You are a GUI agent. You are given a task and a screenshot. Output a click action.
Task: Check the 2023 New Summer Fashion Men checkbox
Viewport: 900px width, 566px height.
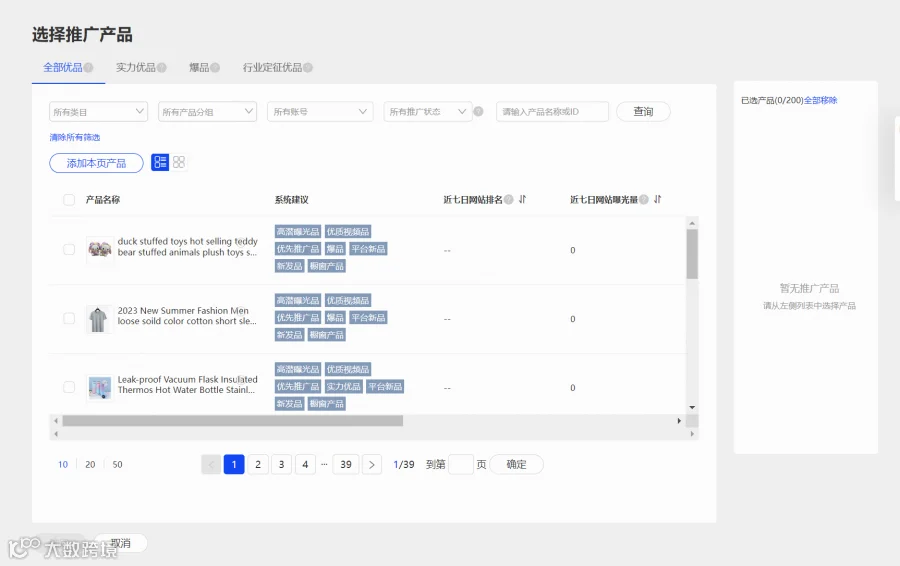69,319
